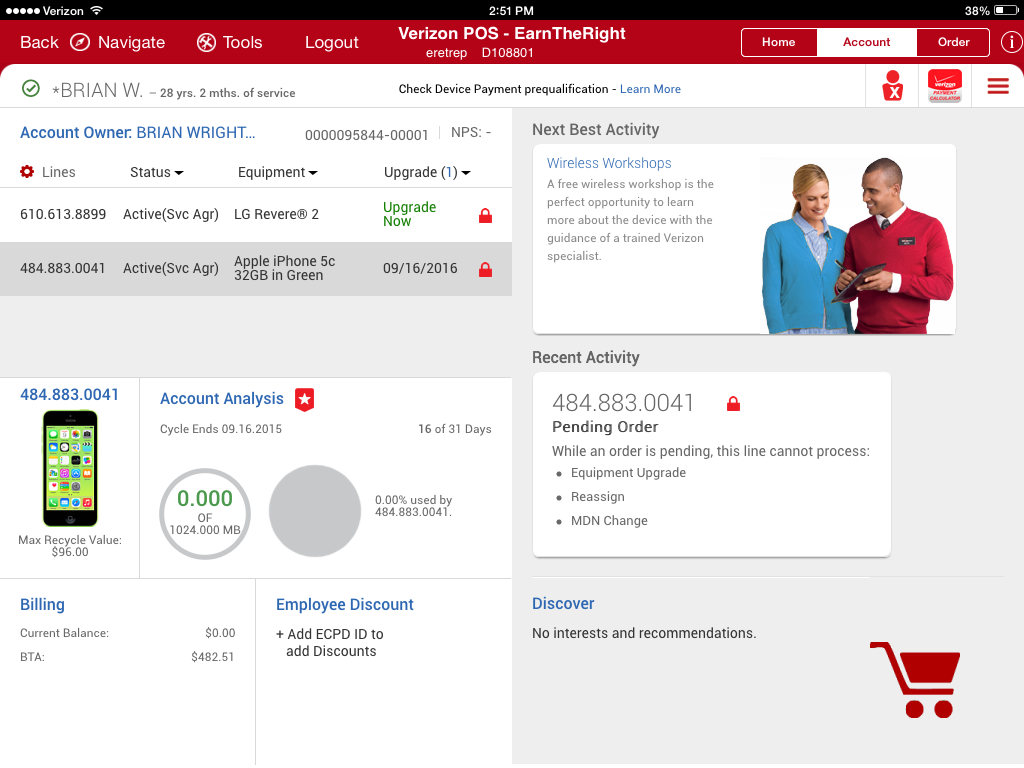Tap the battery indicator in status bar
The height and width of the screenshot is (768, 1024).
pos(1006,10)
